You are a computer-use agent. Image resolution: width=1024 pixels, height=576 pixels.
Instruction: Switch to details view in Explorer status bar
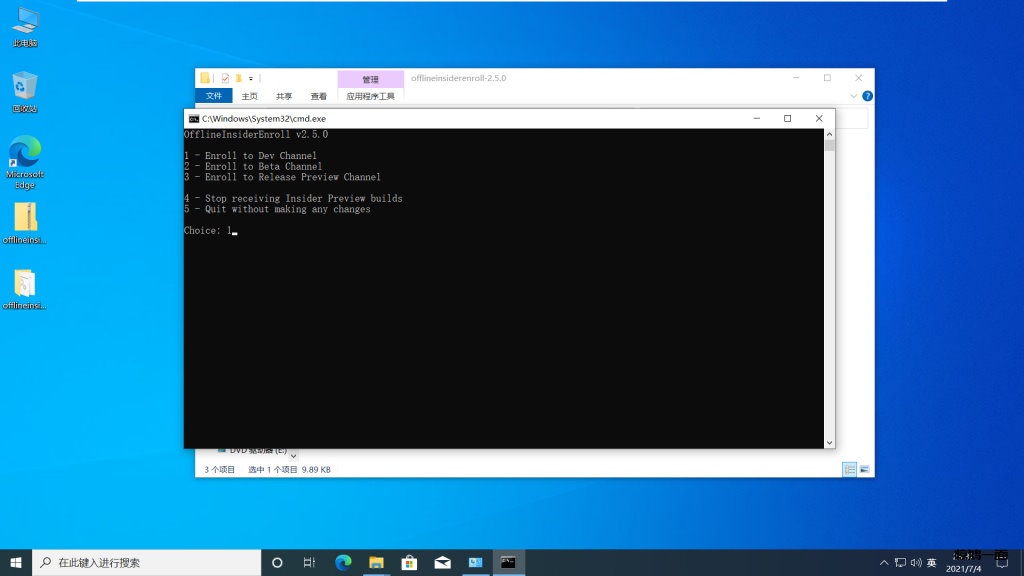pos(849,469)
